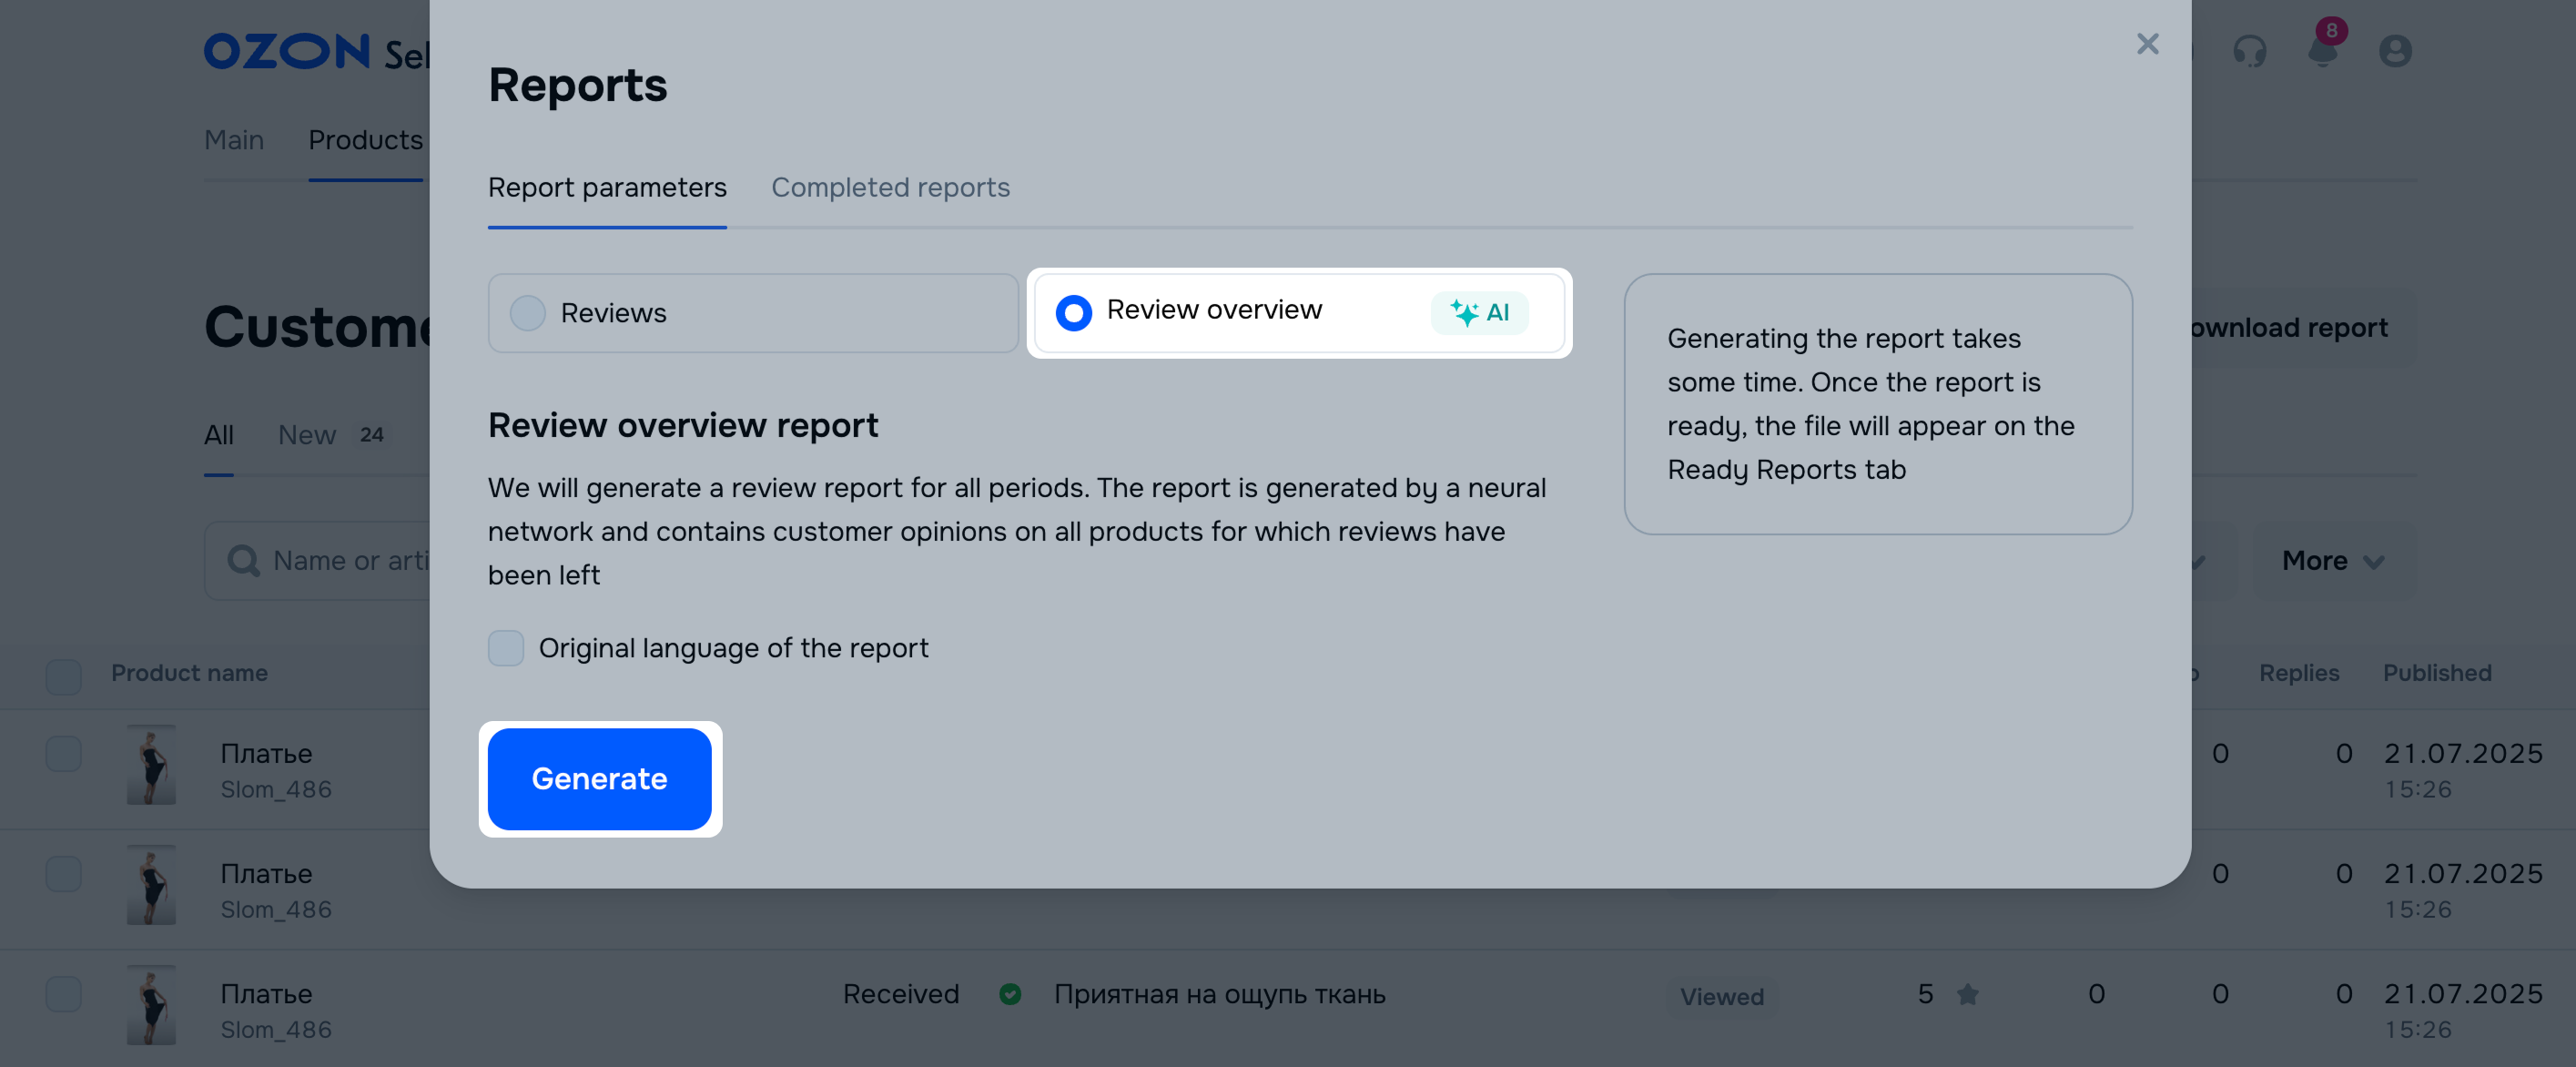Enable Original language of the report checkbox

pyautogui.click(x=505, y=648)
